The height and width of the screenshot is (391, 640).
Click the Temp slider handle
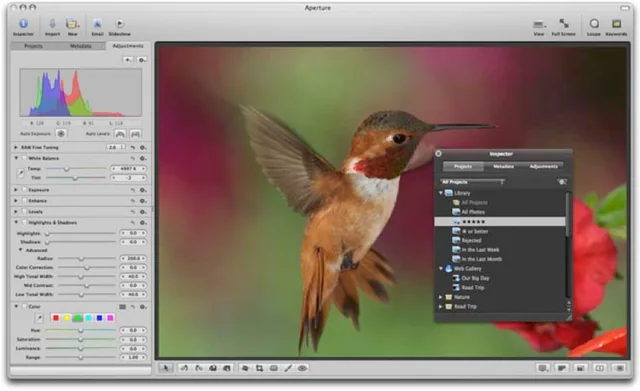67,169
